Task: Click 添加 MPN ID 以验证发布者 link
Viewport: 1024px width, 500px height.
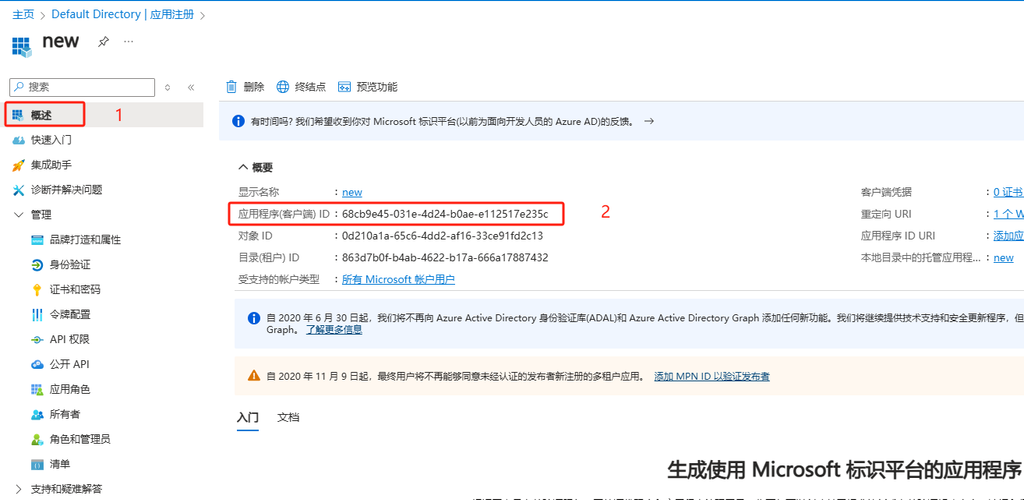Action: coord(711,377)
